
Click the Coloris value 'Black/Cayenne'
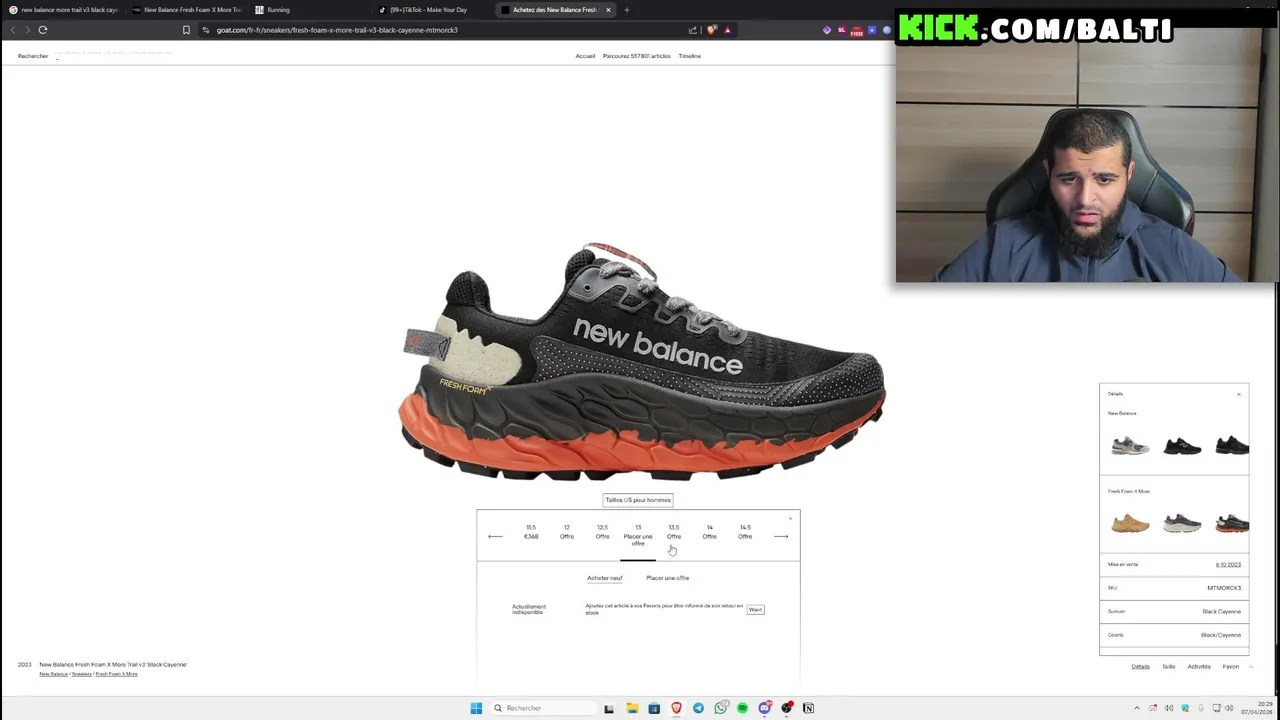pyautogui.click(x=1221, y=635)
